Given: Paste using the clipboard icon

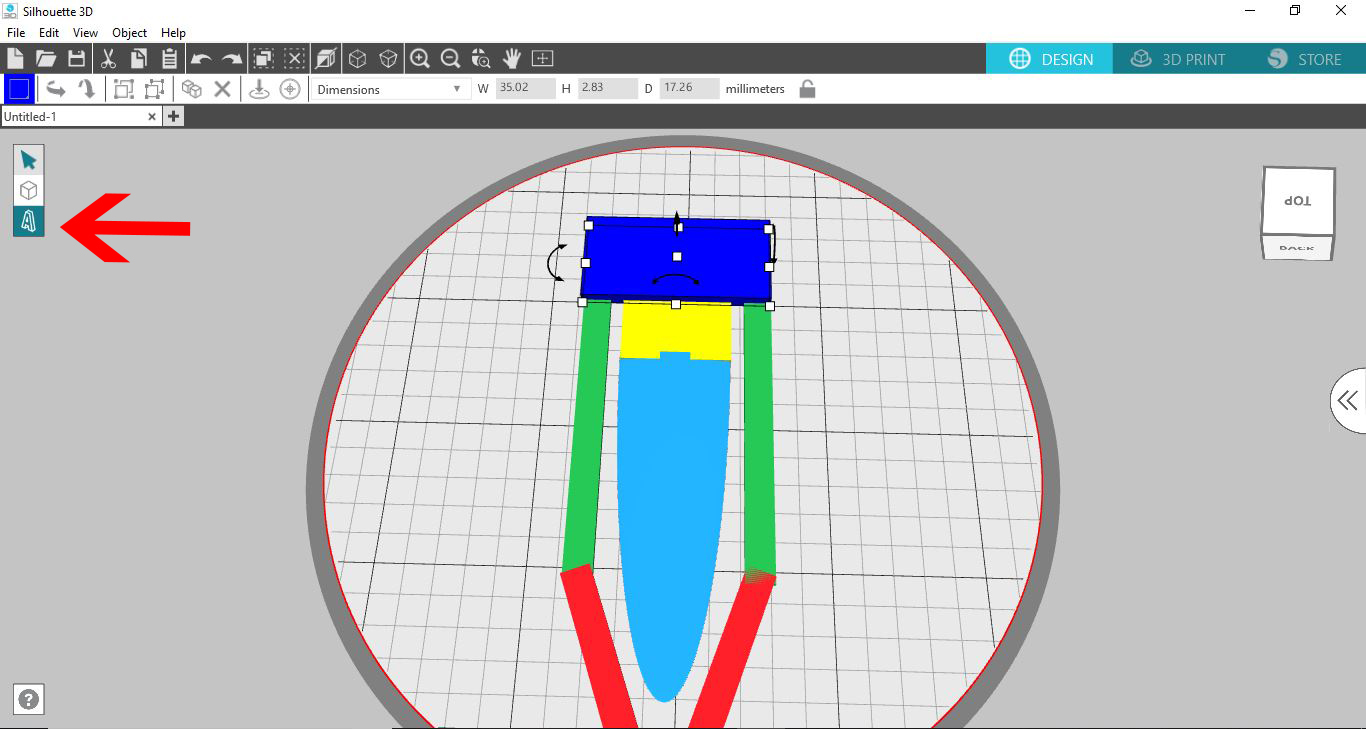Looking at the screenshot, I should [169, 58].
